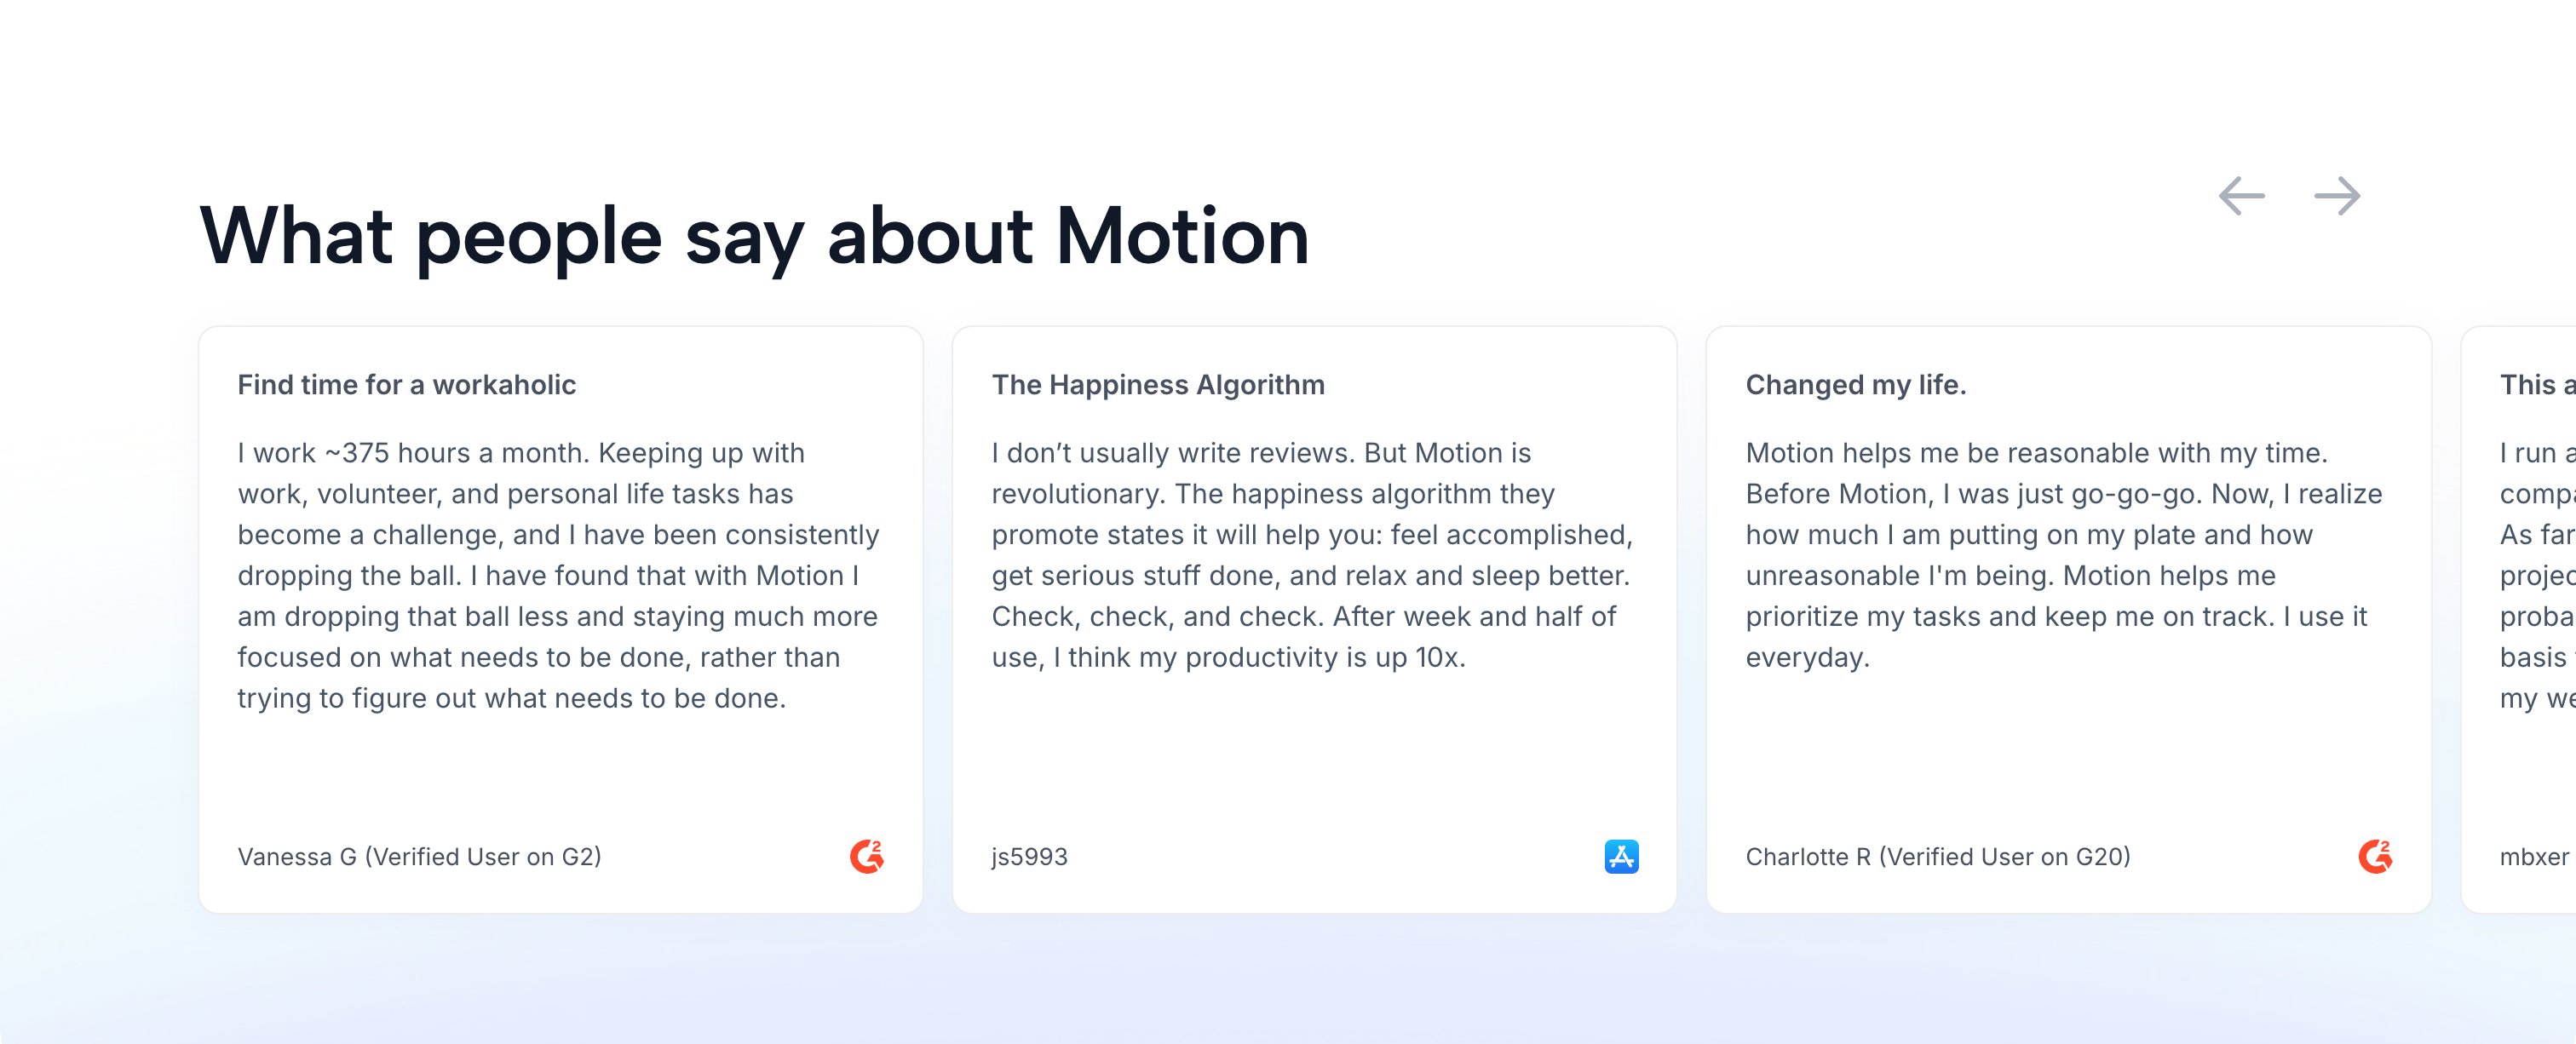Select "The Happiness Algorithm" review title

1157,385
